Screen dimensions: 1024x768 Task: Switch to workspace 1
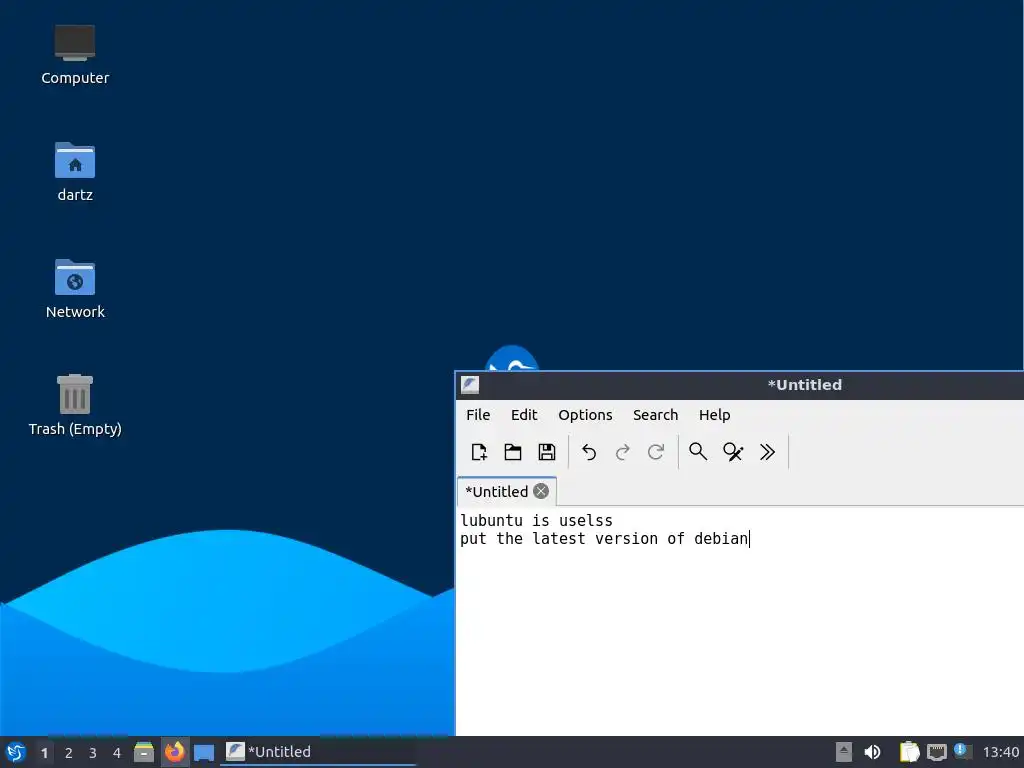(44, 753)
